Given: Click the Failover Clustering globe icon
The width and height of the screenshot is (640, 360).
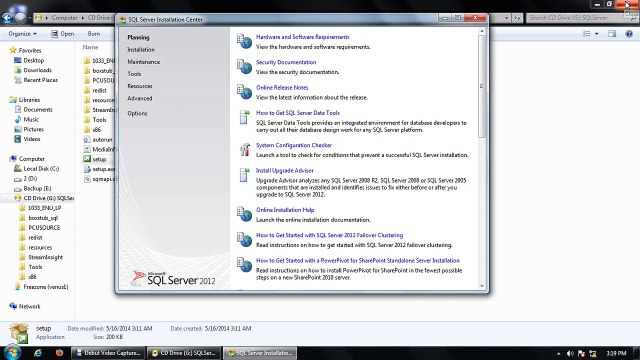Looking at the screenshot, I should 244,240.
